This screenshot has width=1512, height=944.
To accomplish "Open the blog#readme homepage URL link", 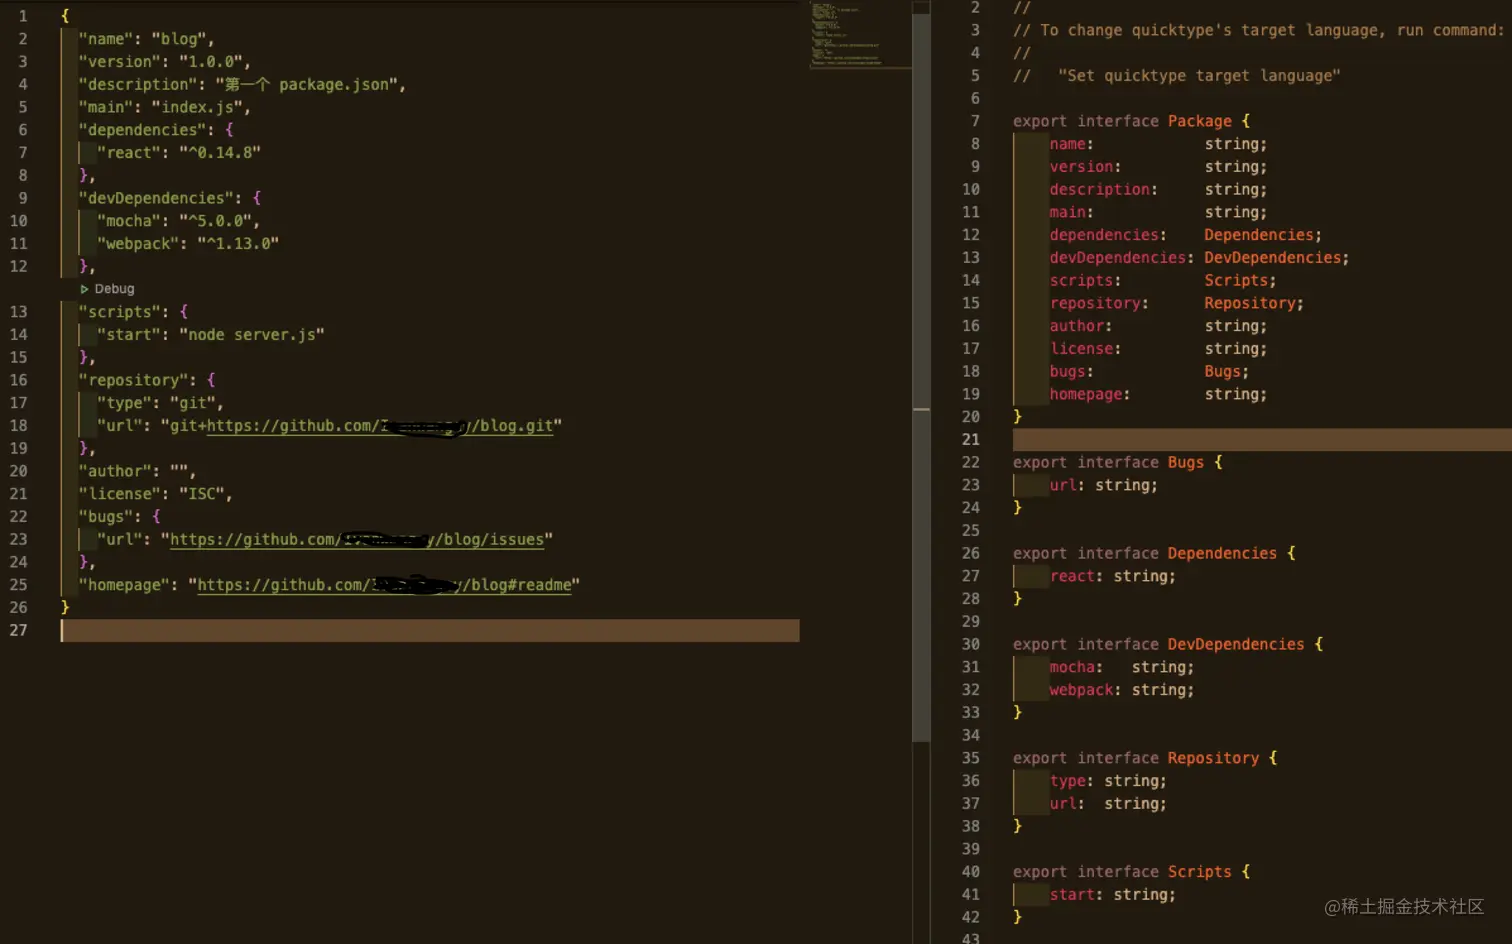I will pos(384,585).
